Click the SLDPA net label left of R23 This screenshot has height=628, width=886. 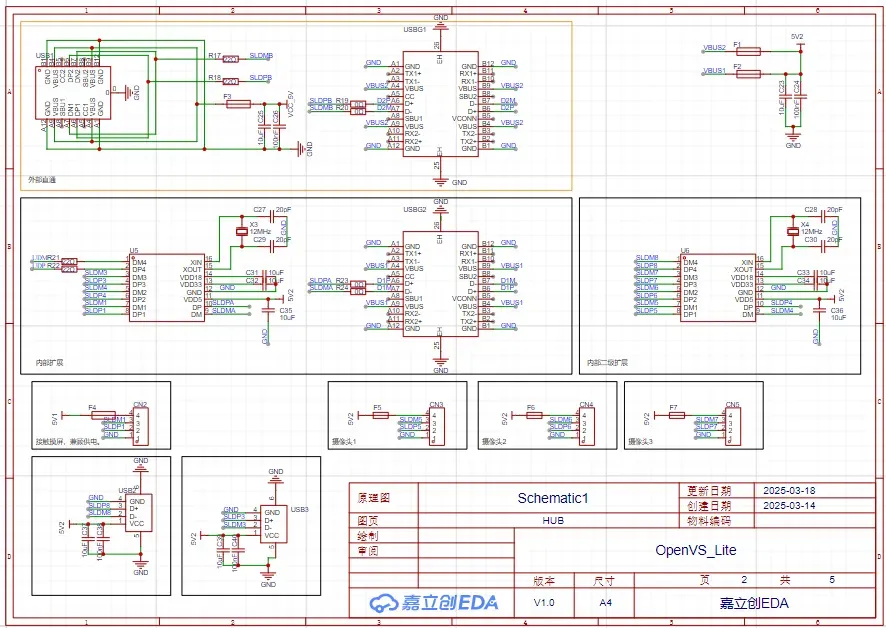(x=320, y=281)
